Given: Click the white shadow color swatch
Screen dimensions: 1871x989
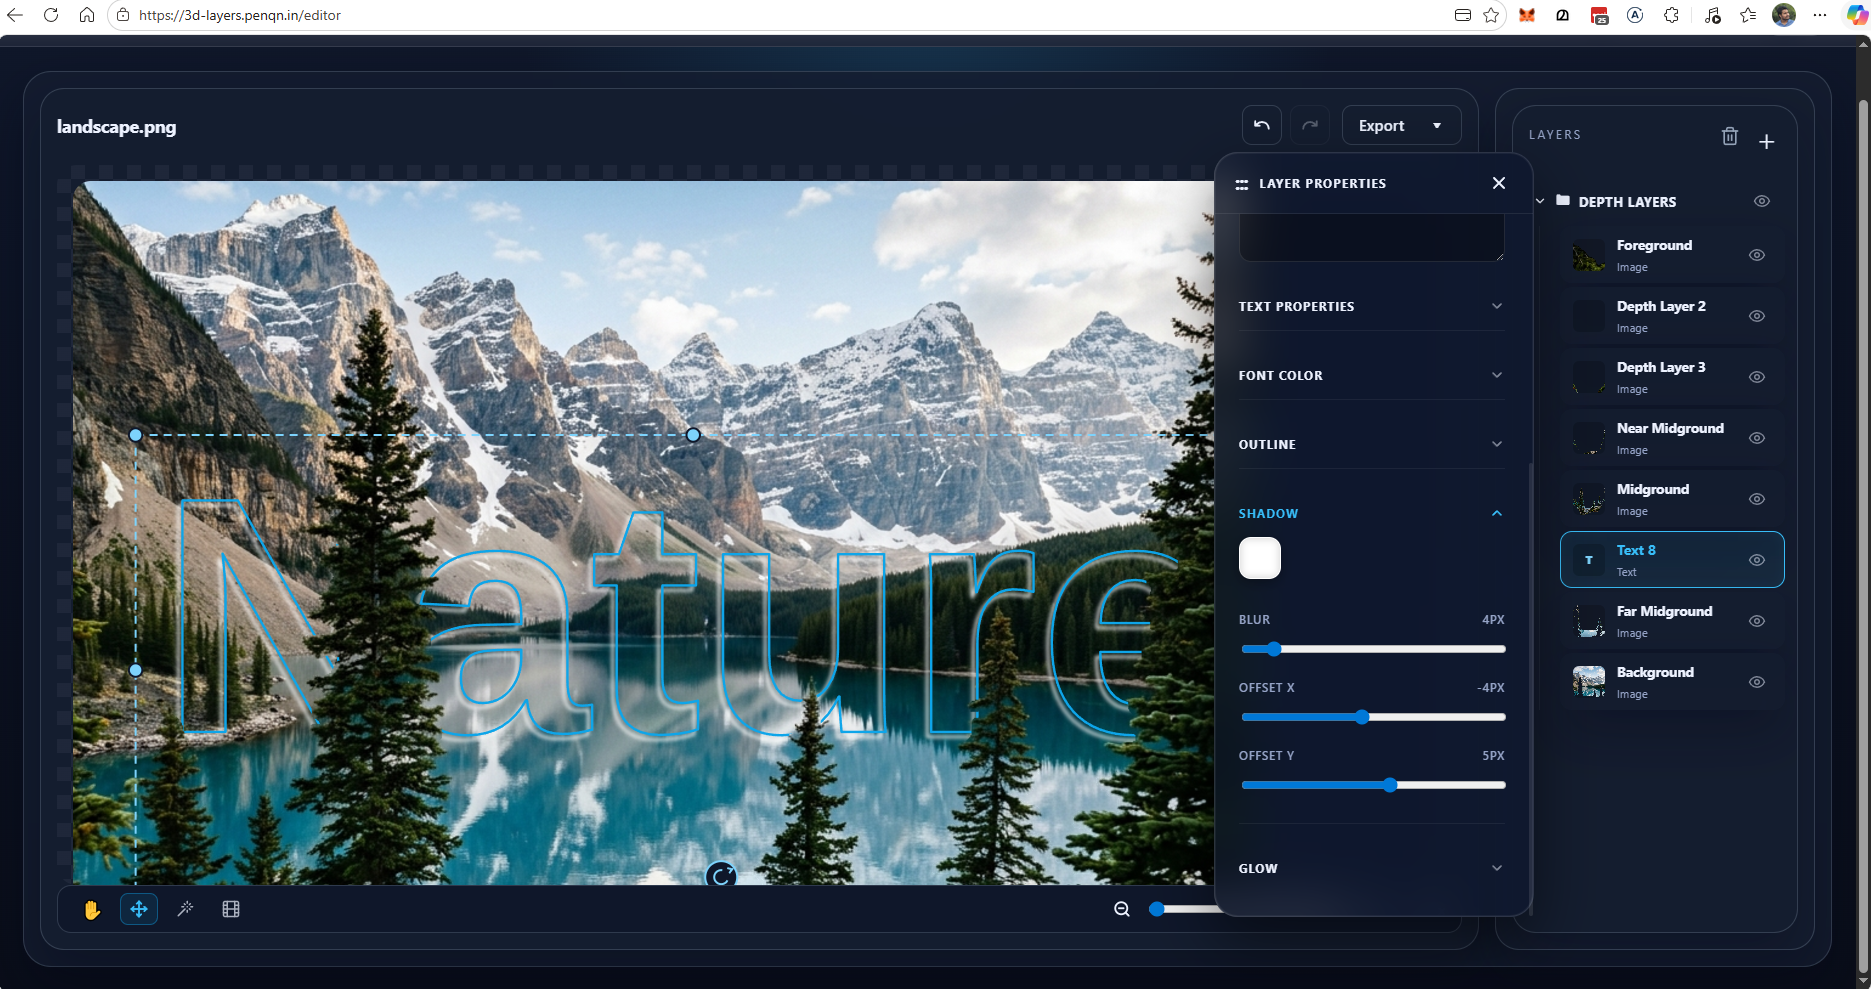Looking at the screenshot, I should [1259, 558].
